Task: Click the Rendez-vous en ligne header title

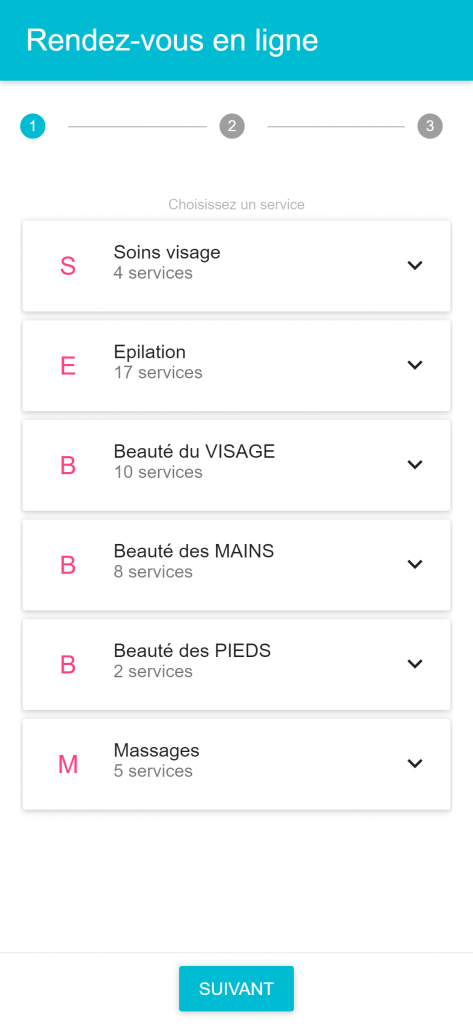Action: click(172, 40)
